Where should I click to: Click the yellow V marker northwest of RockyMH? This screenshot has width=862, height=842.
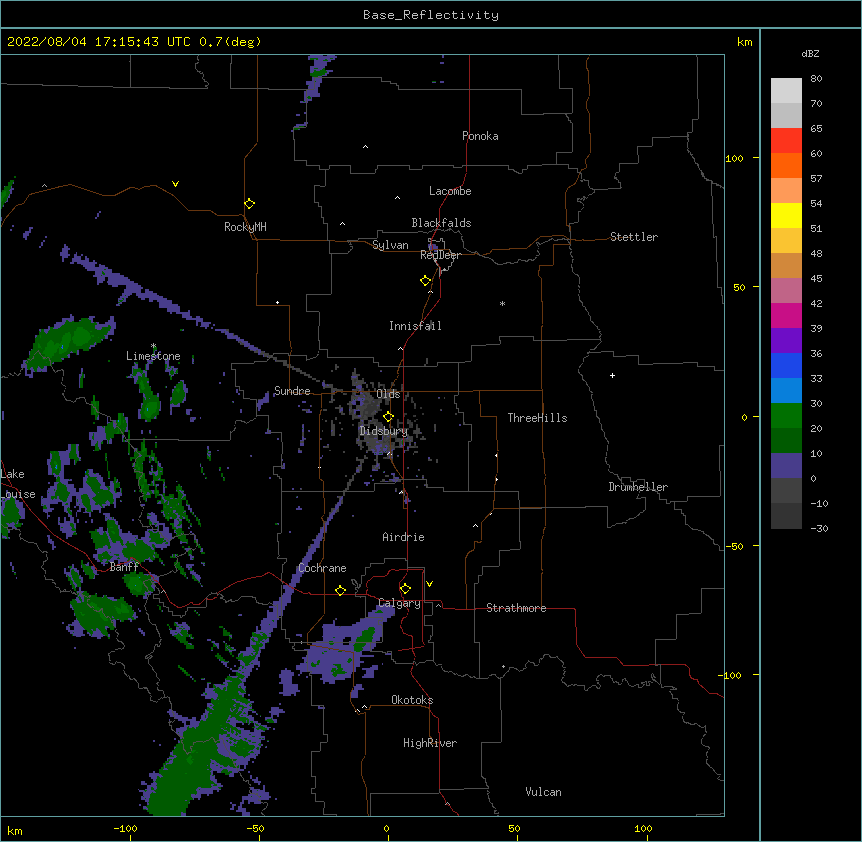175,184
